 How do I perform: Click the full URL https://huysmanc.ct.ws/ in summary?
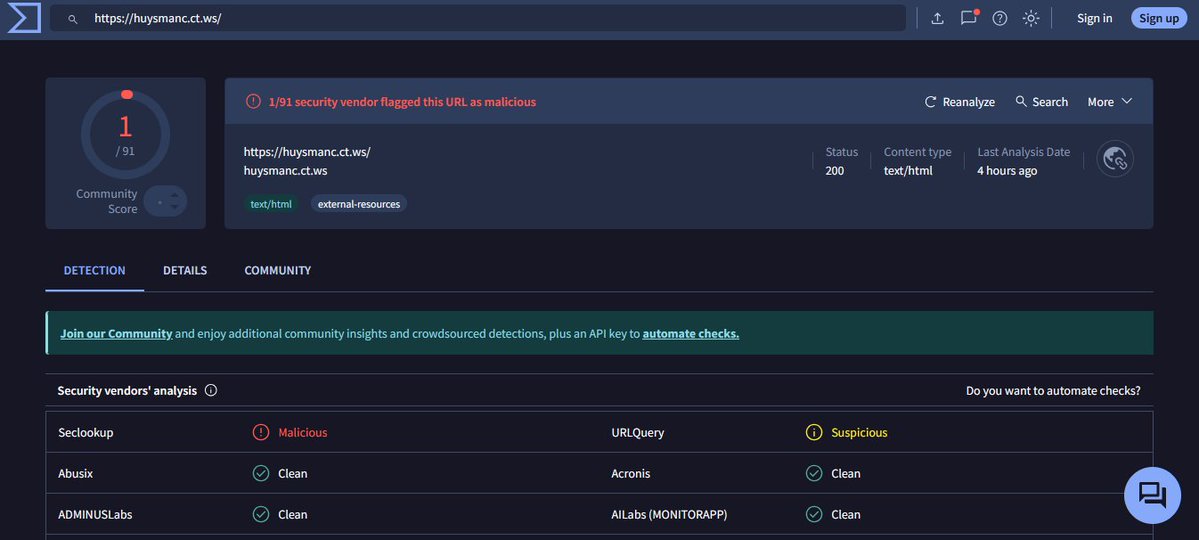[307, 151]
